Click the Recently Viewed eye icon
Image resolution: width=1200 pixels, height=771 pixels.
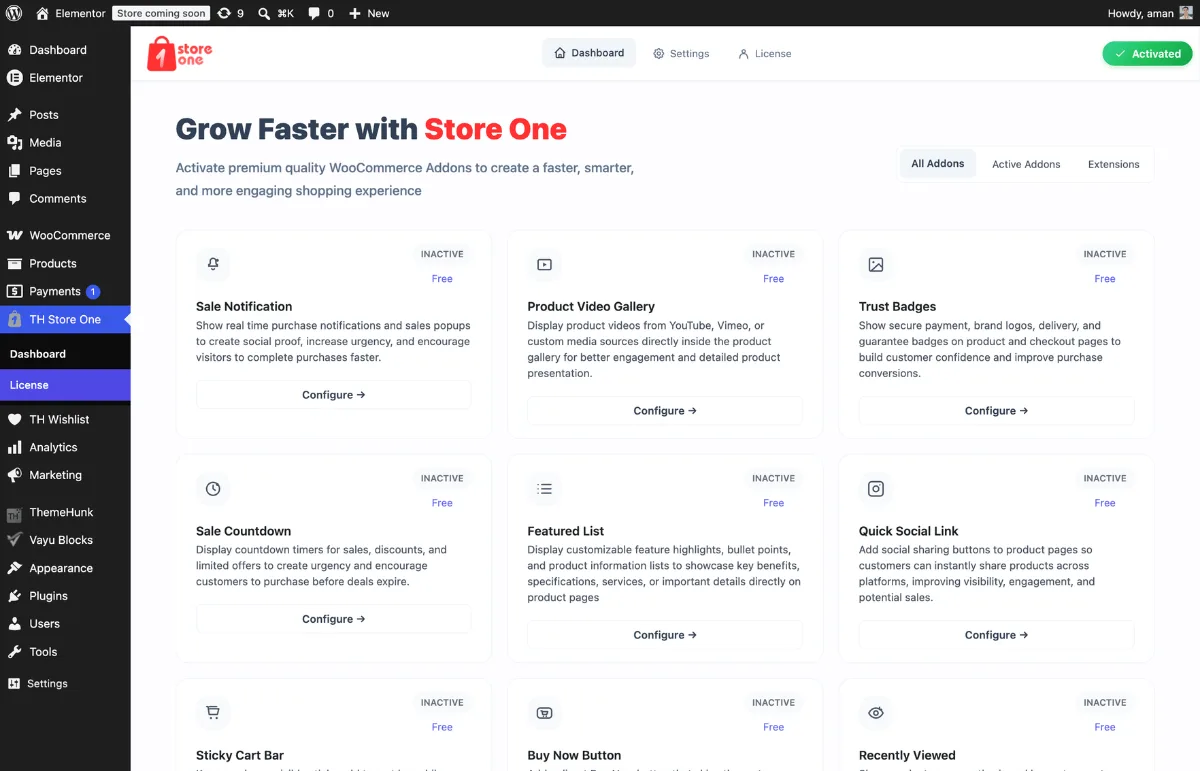[876, 713]
